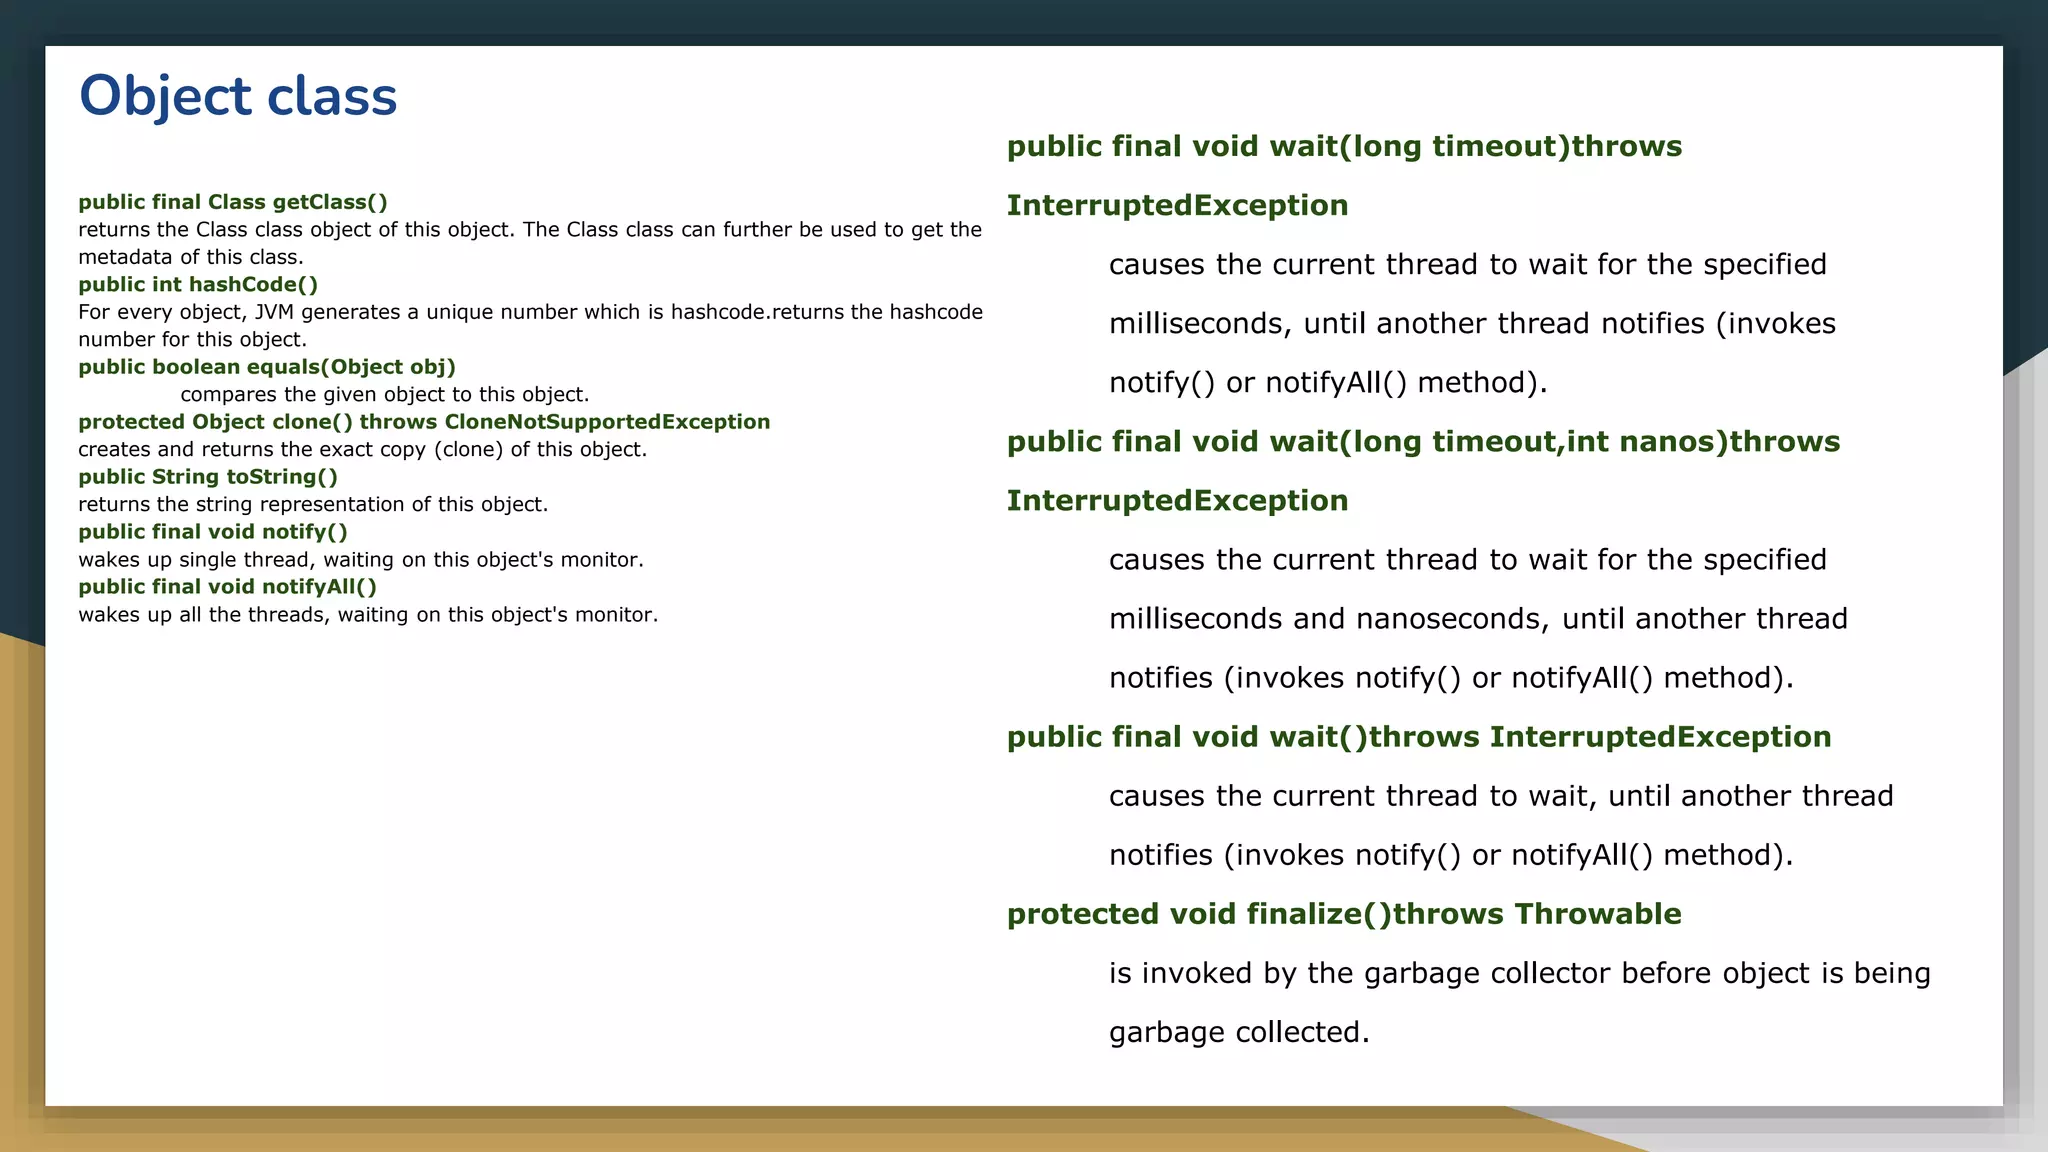
Task: Select 'public String toString()' heading
Action: [x=208, y=477]
